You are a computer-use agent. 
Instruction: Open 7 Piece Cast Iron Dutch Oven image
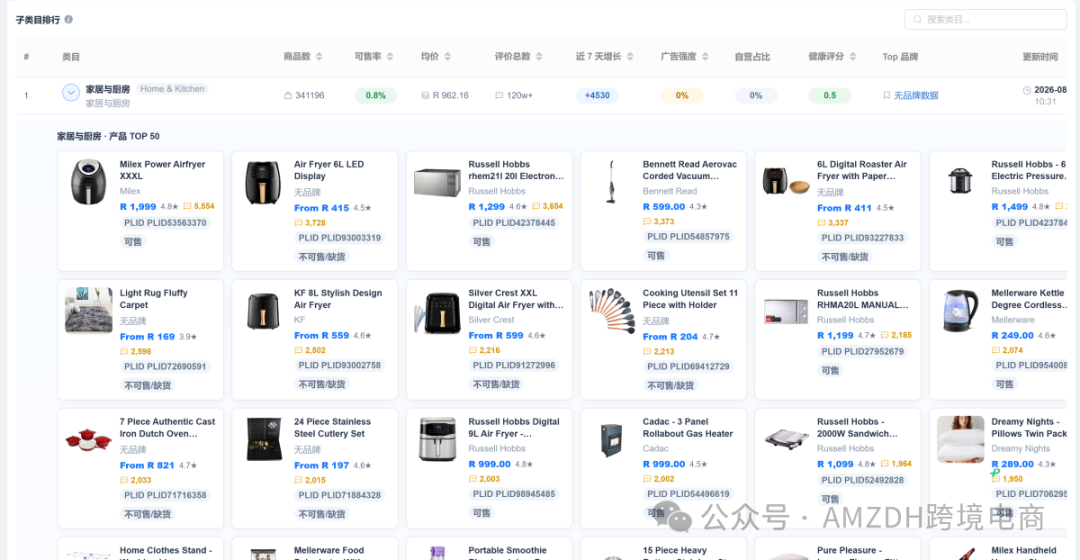(89, 439)
